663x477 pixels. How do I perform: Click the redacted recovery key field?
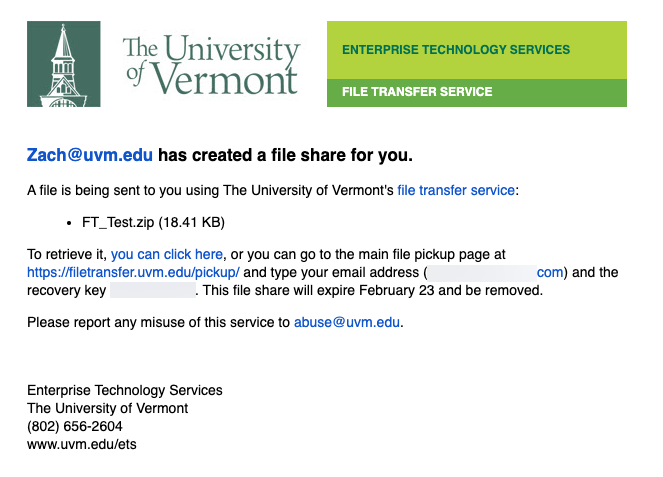coord(153,291)
